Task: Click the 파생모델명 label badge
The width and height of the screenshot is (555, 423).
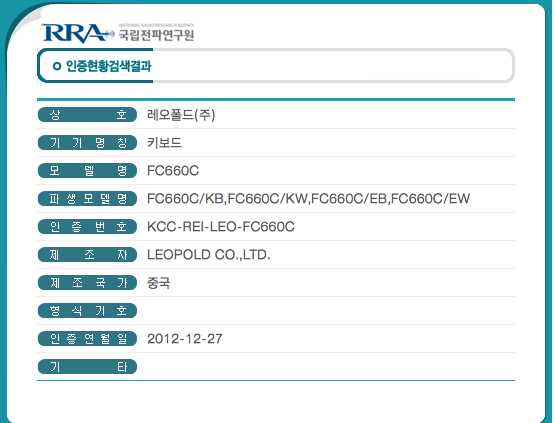Action: pyautogui.click(x=87, y=199)
